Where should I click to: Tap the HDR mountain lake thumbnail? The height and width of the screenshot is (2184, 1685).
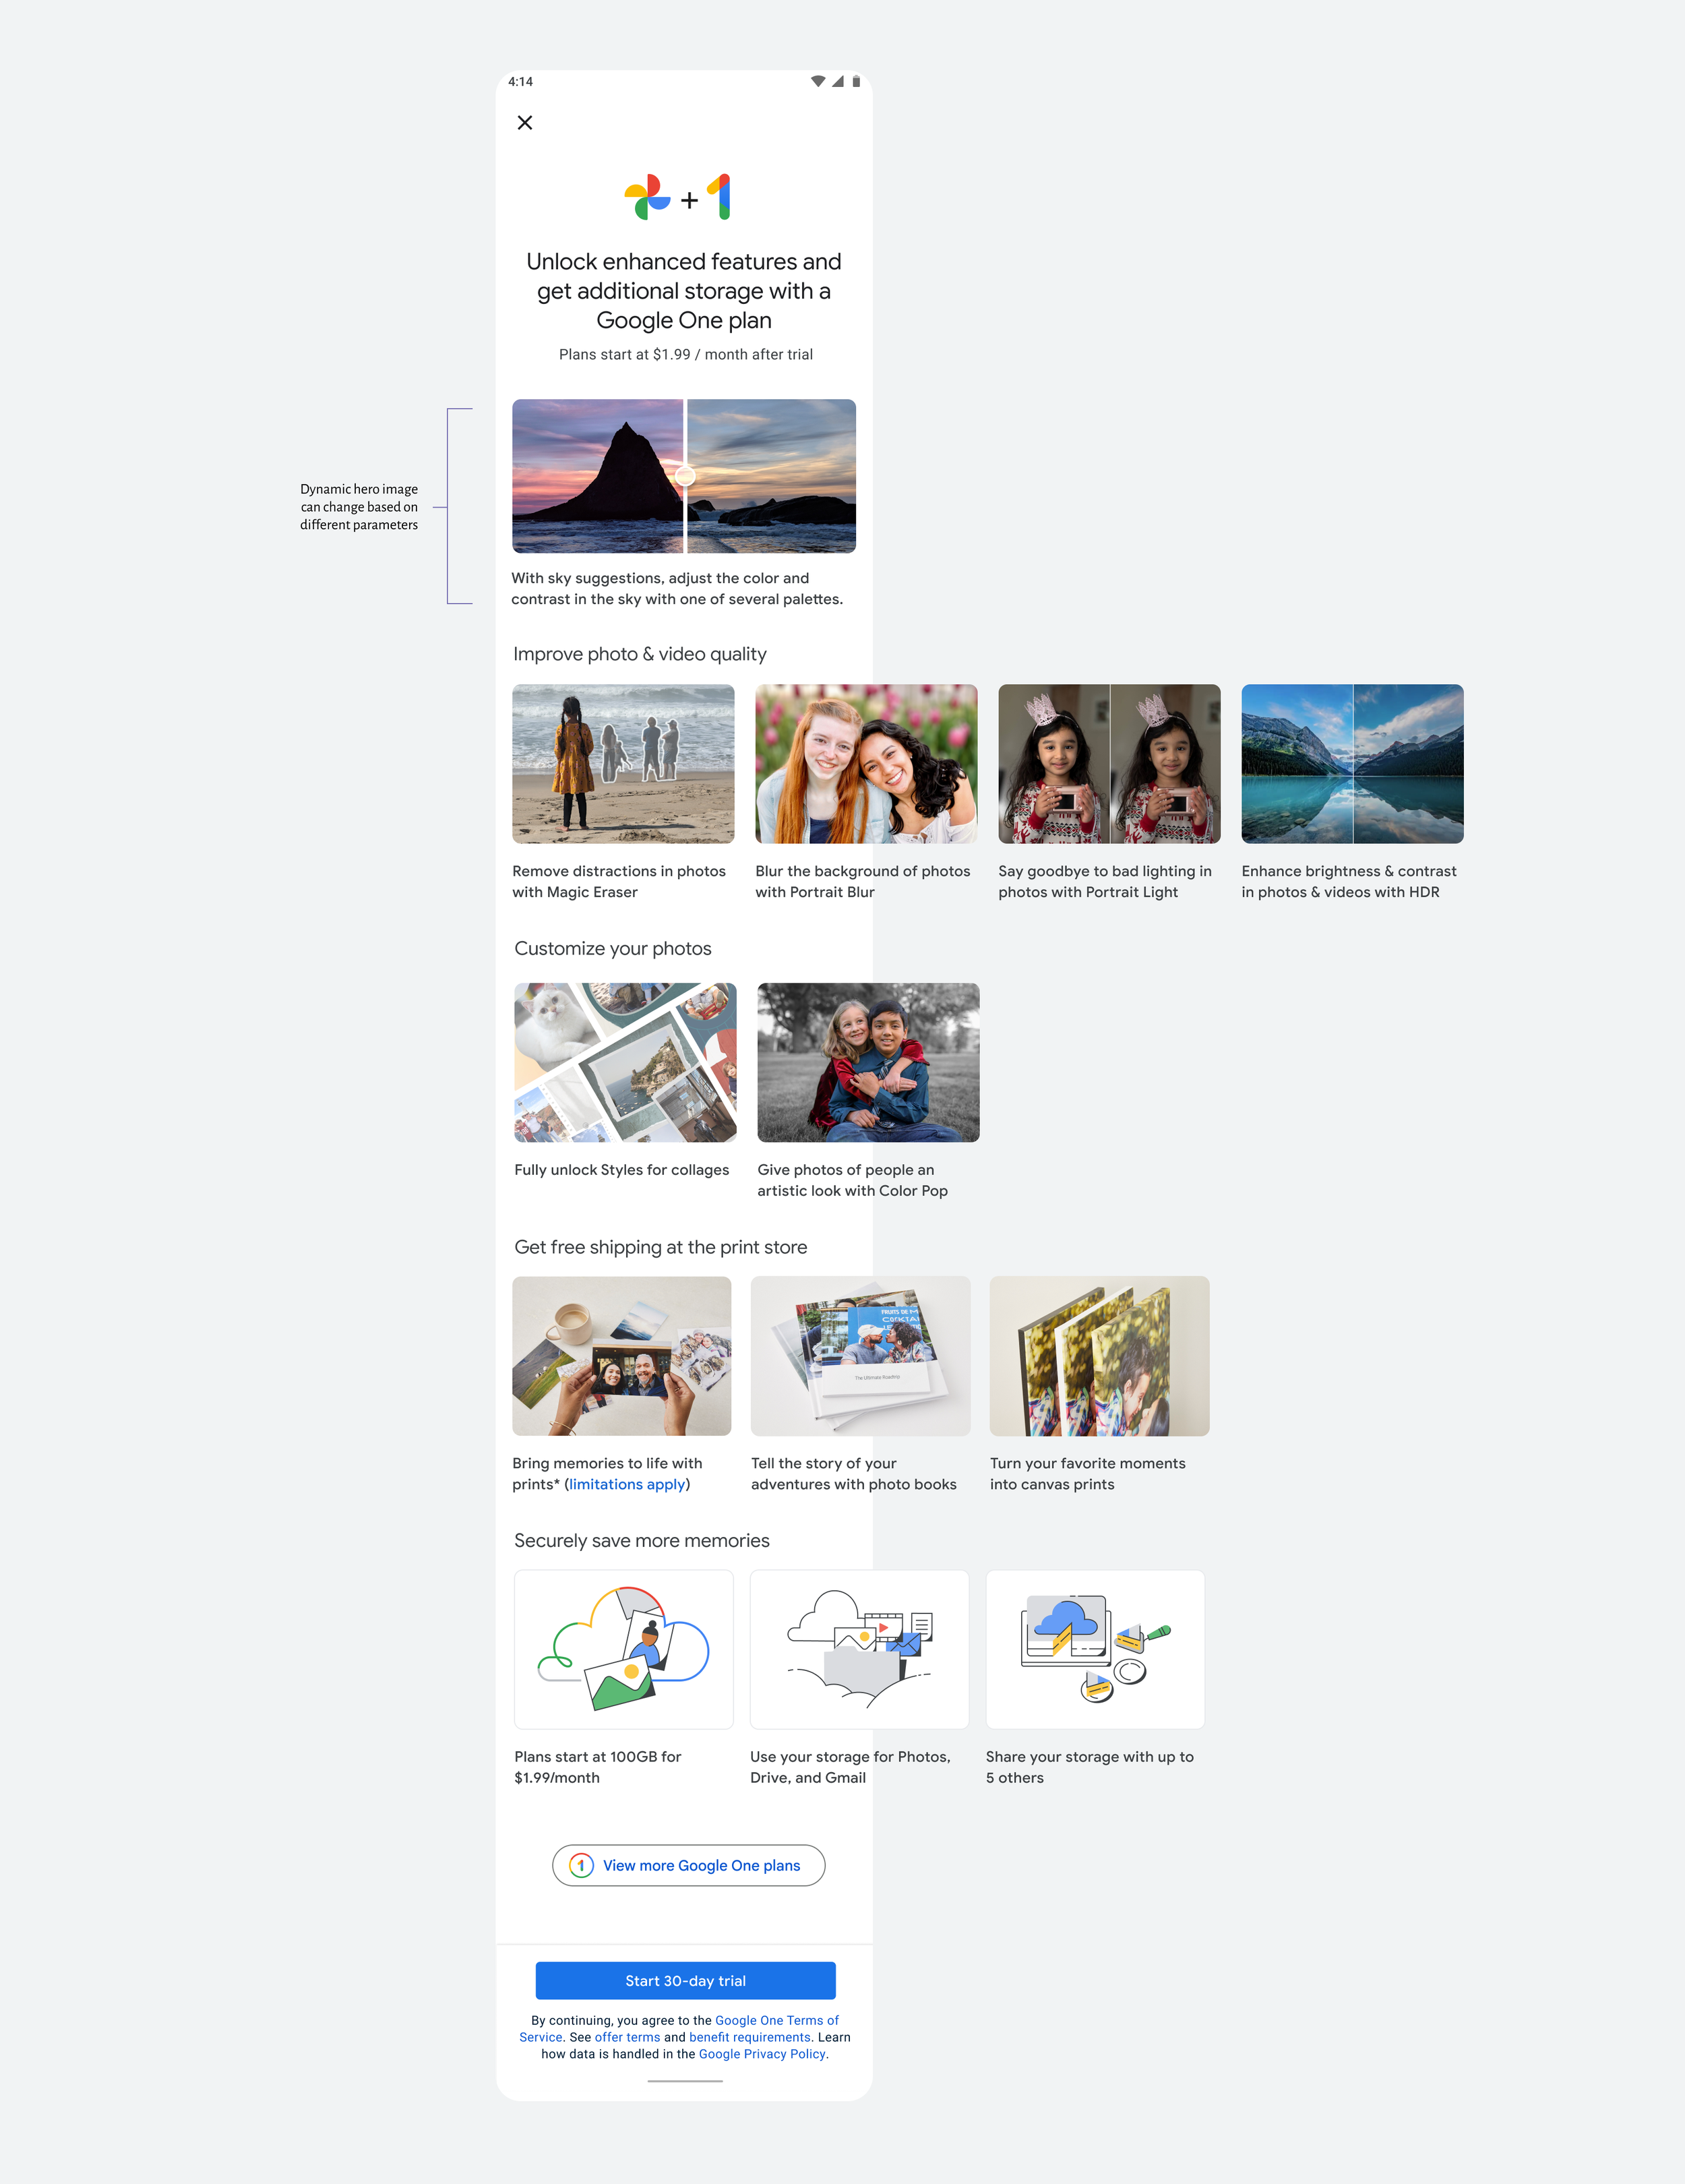click(x=1352, y=764)
